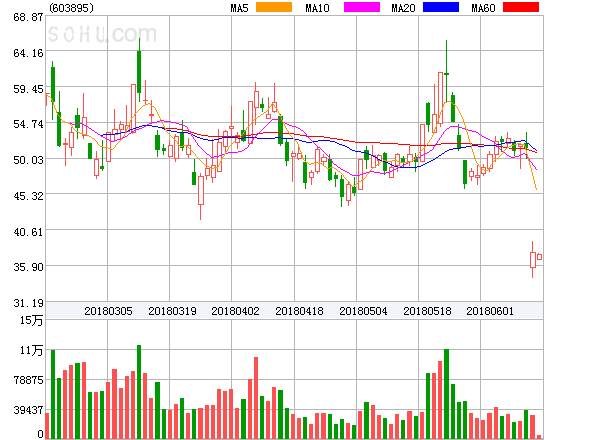600x440 pixels.
Task: Click the 31.19 price axis label
Action: pos(28,303)
